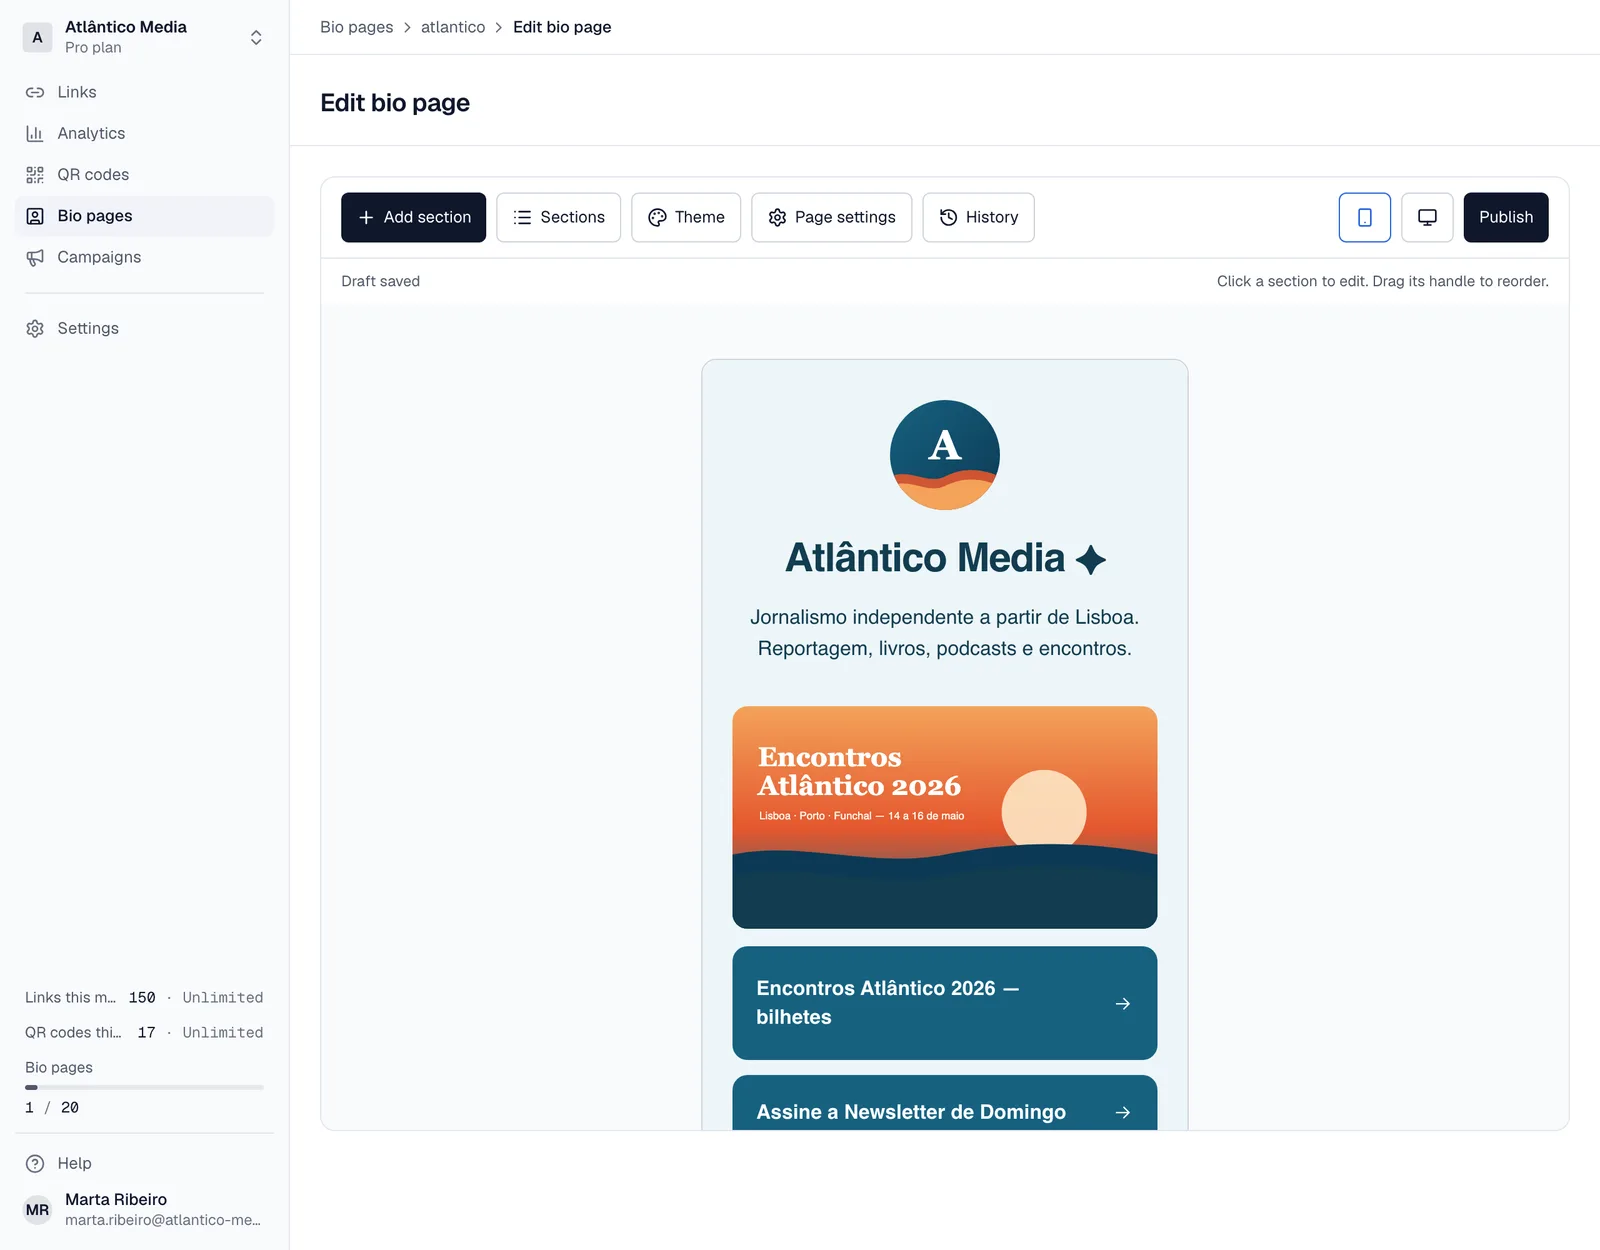Open QR codes page
The height and width of the screenshot is (1250, 1600).
pos(145,175)
